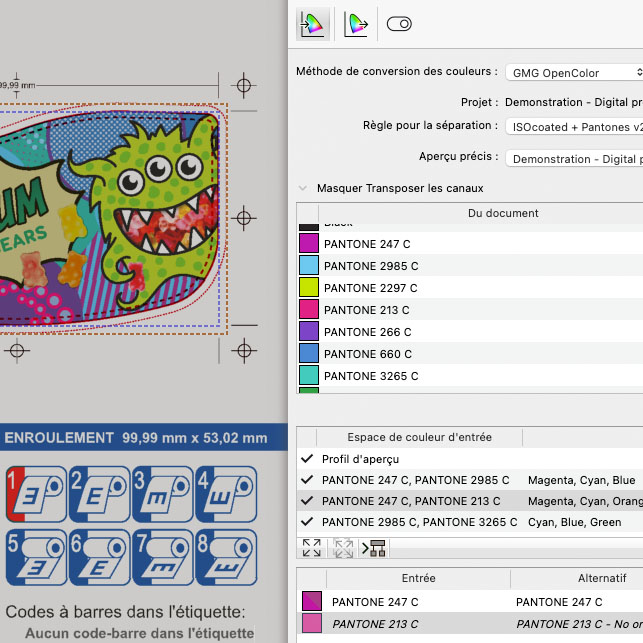Viewport: 643px width, 643px height.
Task: Click the Du document column header
Action: coord(503,213)
